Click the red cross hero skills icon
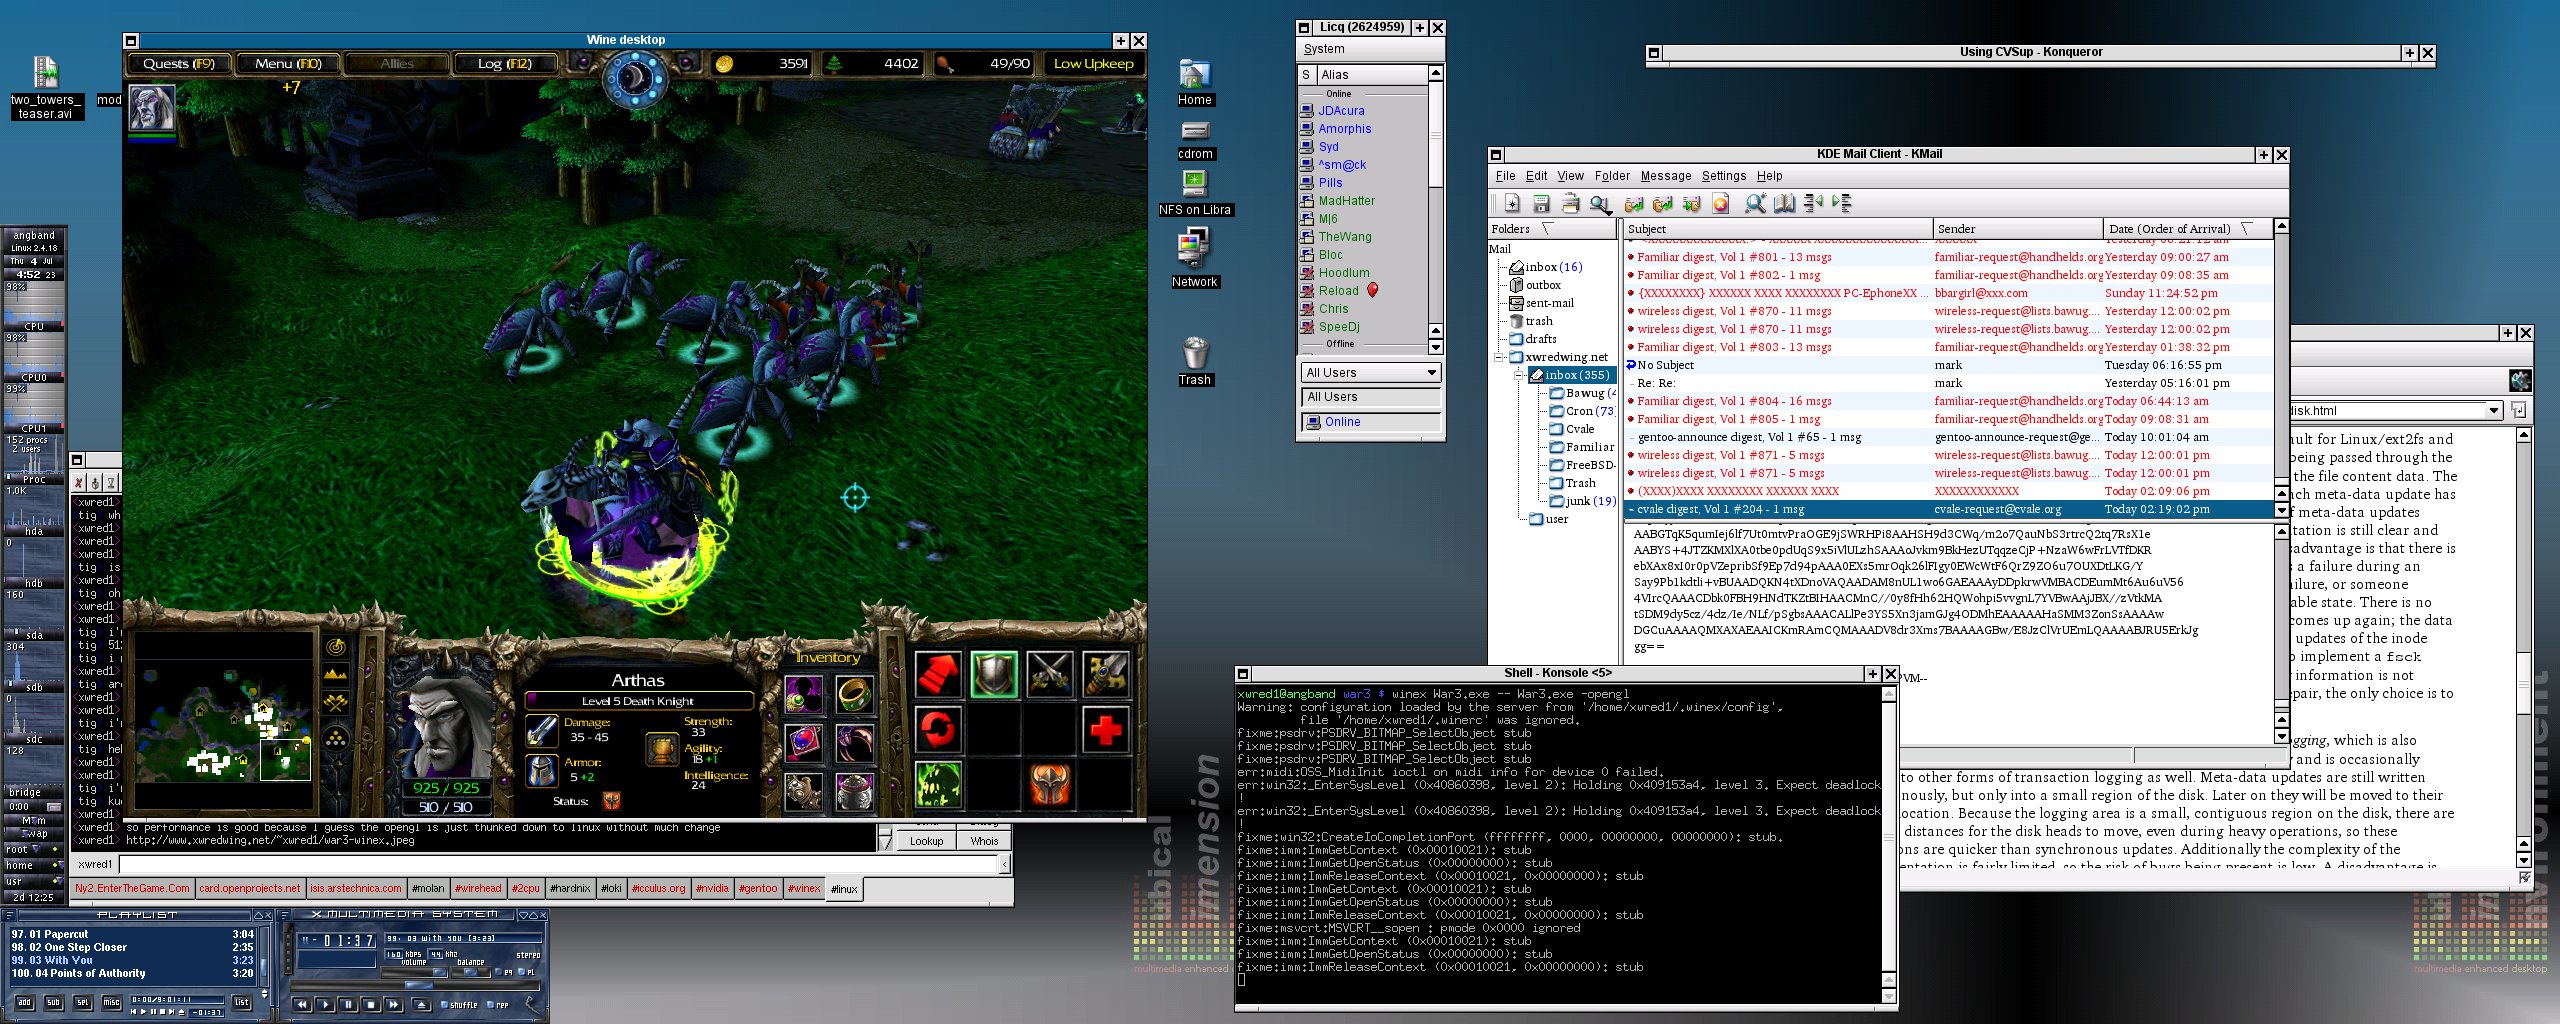This screenshot has height=1024, width=2560. (1105, 730)
